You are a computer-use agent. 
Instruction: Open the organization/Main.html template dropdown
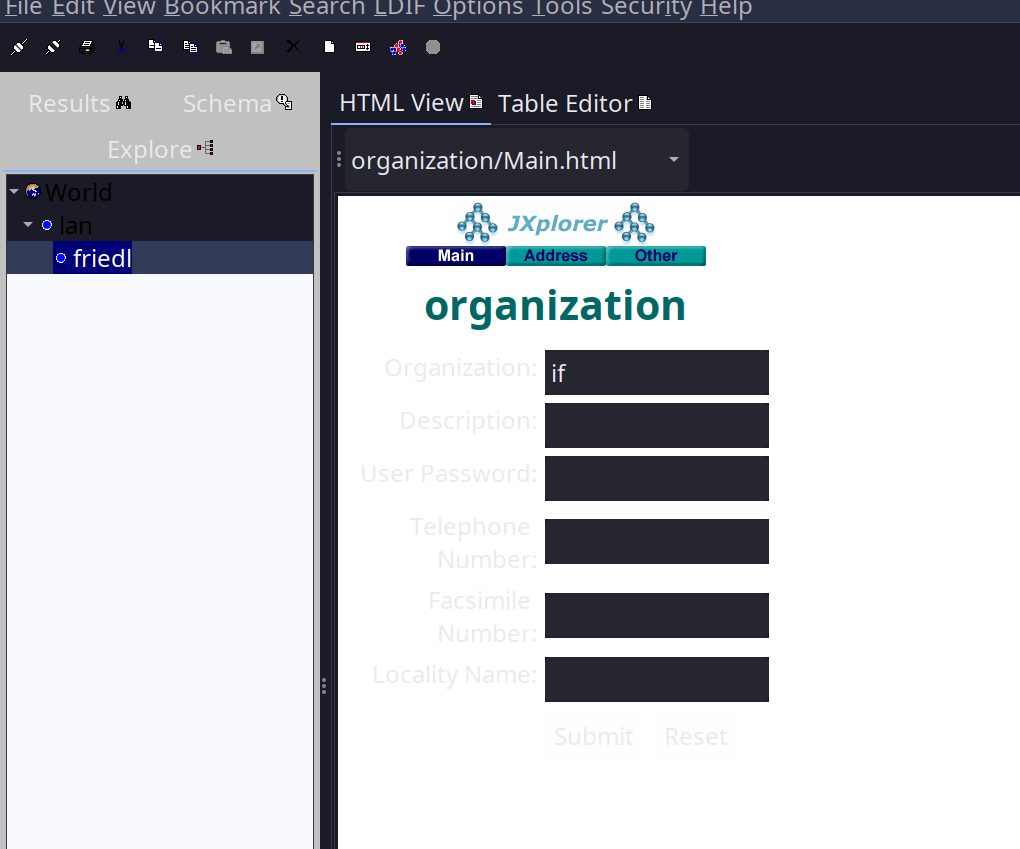point(673,160)
